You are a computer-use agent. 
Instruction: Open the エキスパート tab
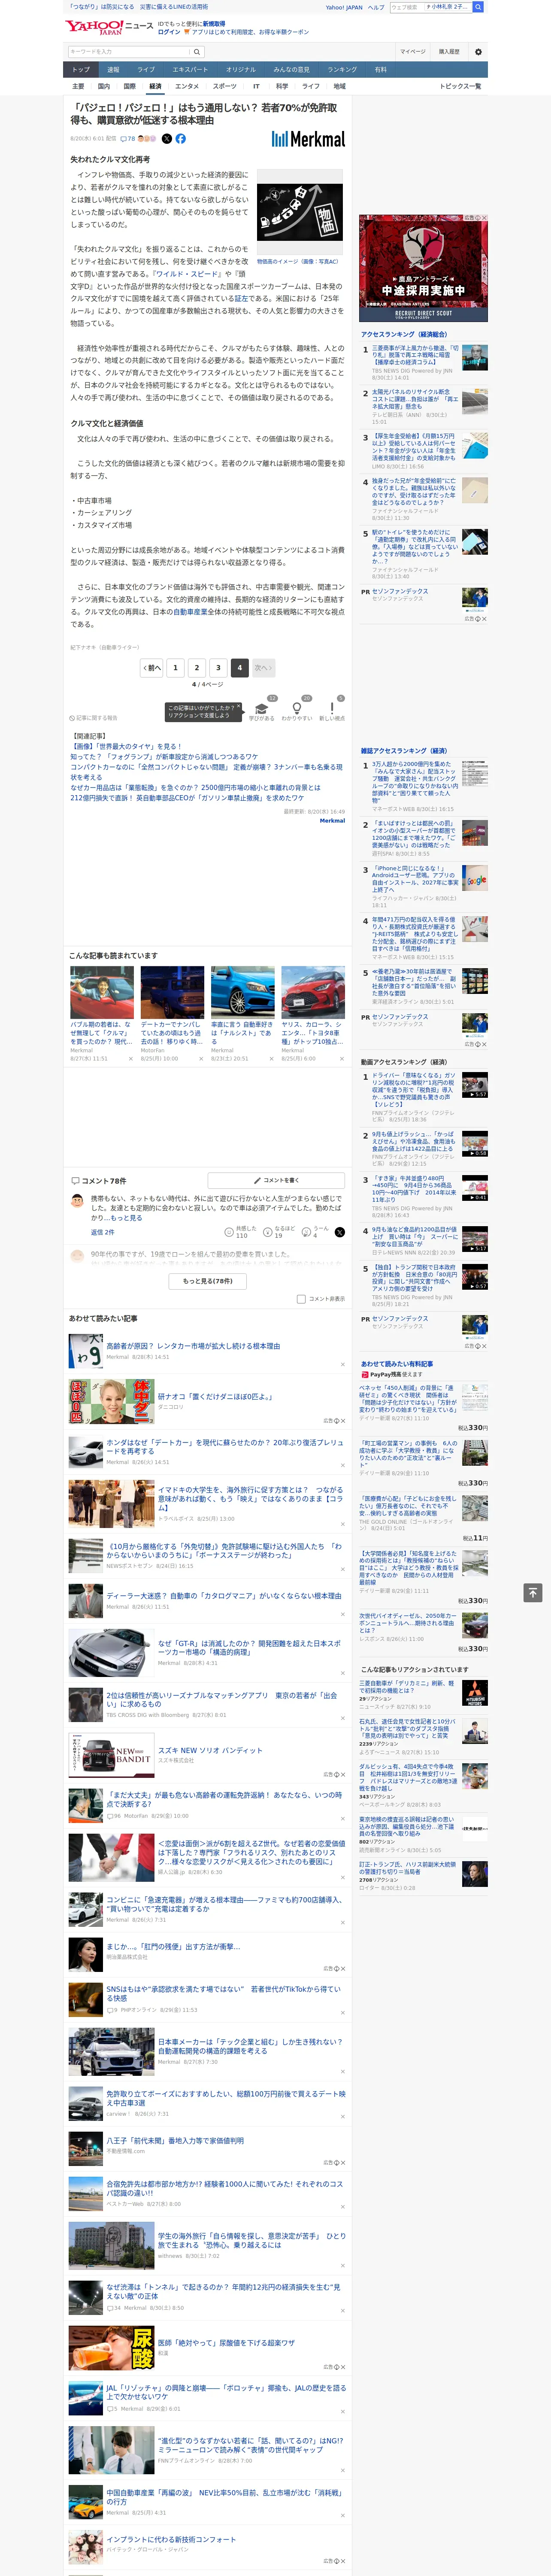click(190, 70)
